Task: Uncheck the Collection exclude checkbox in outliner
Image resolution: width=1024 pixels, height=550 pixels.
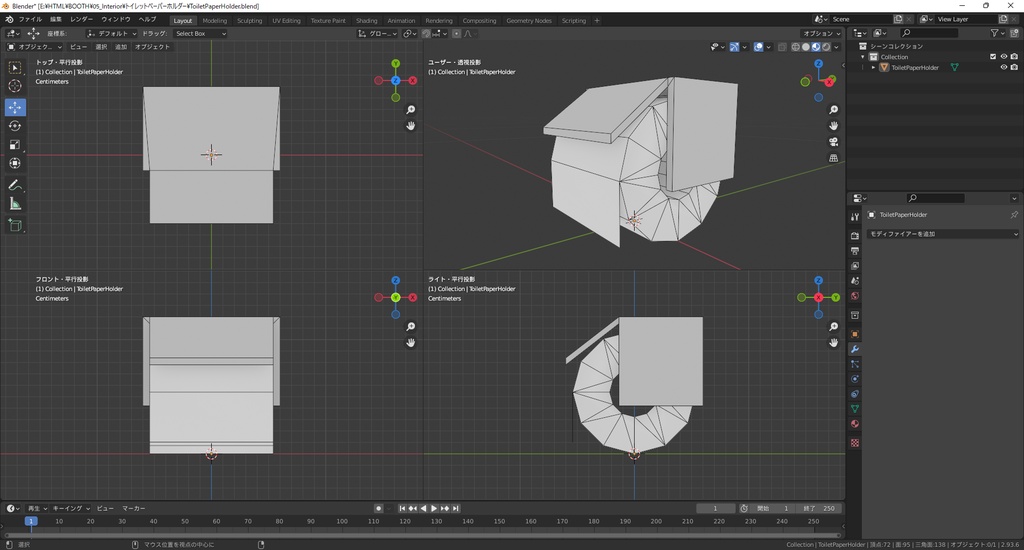Action: [993, 57]
